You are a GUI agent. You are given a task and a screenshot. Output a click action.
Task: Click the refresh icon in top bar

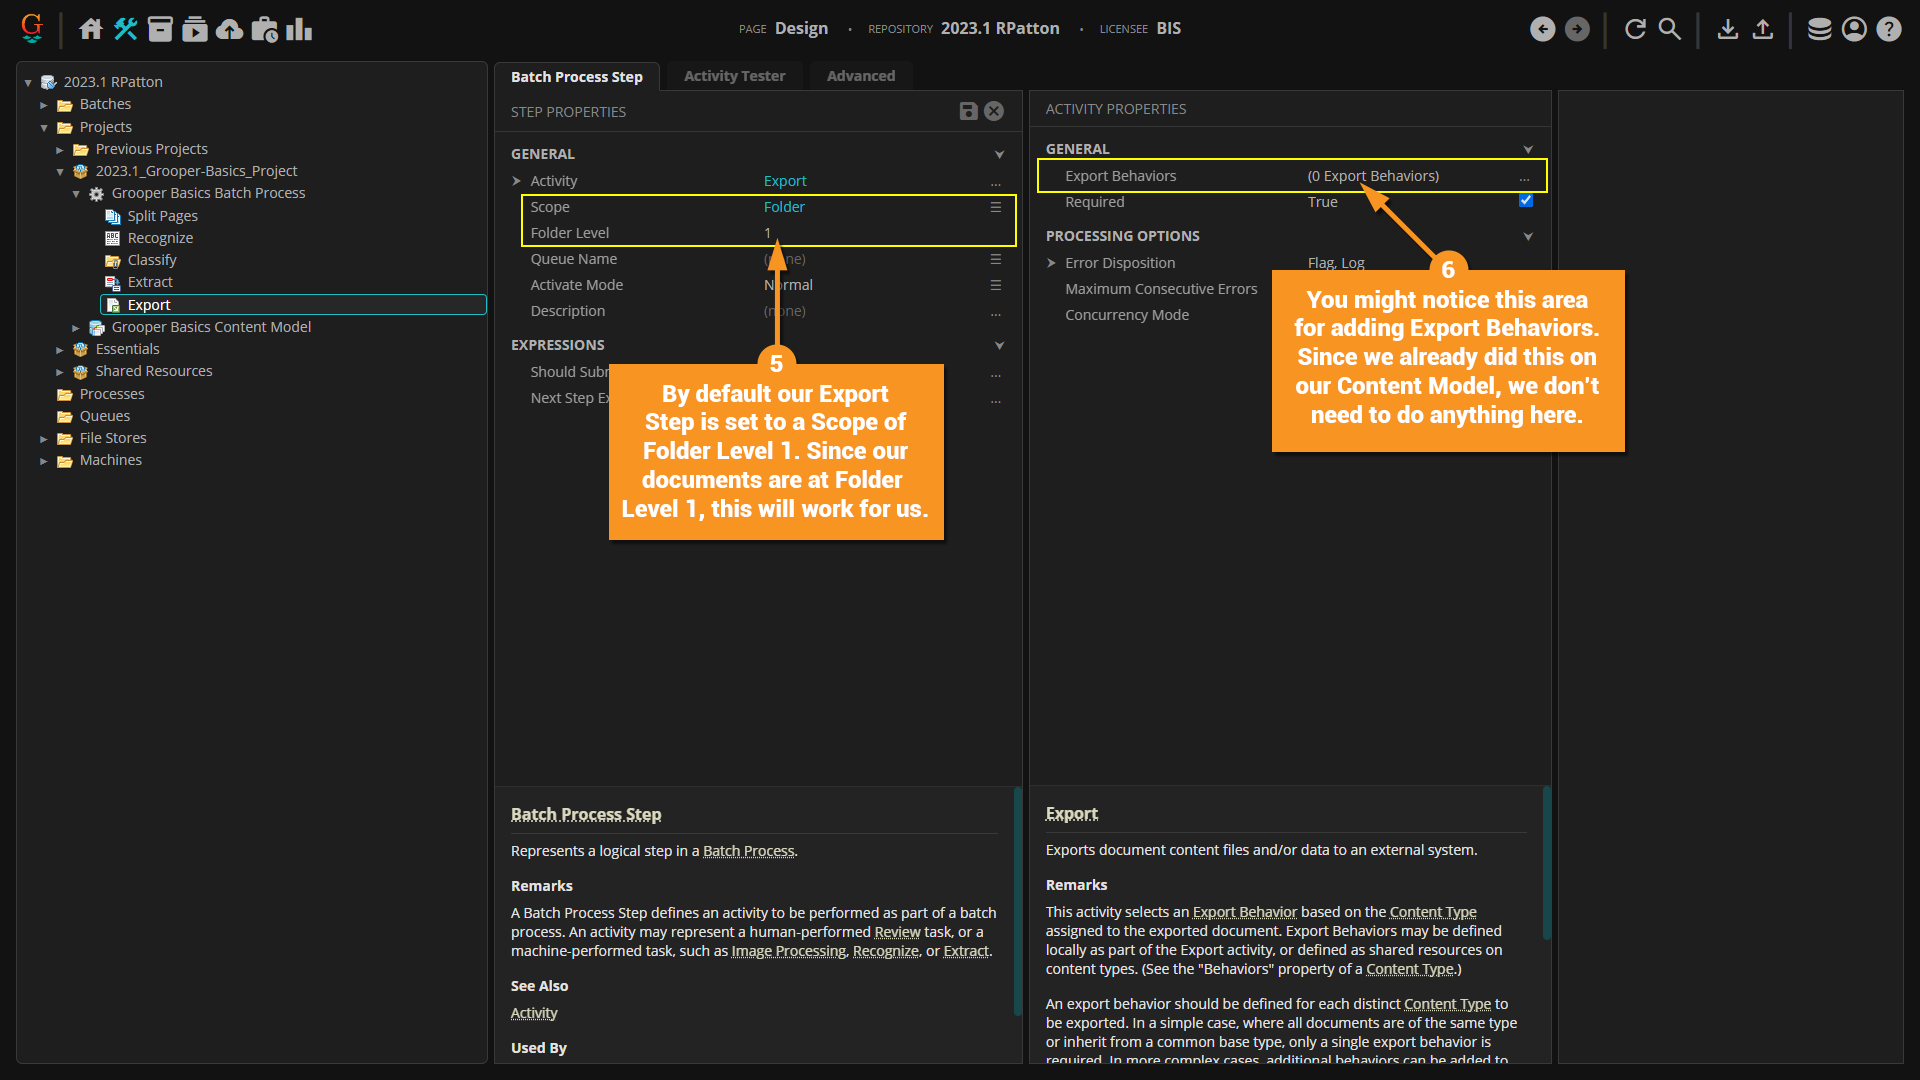(x=1635, y=29)
